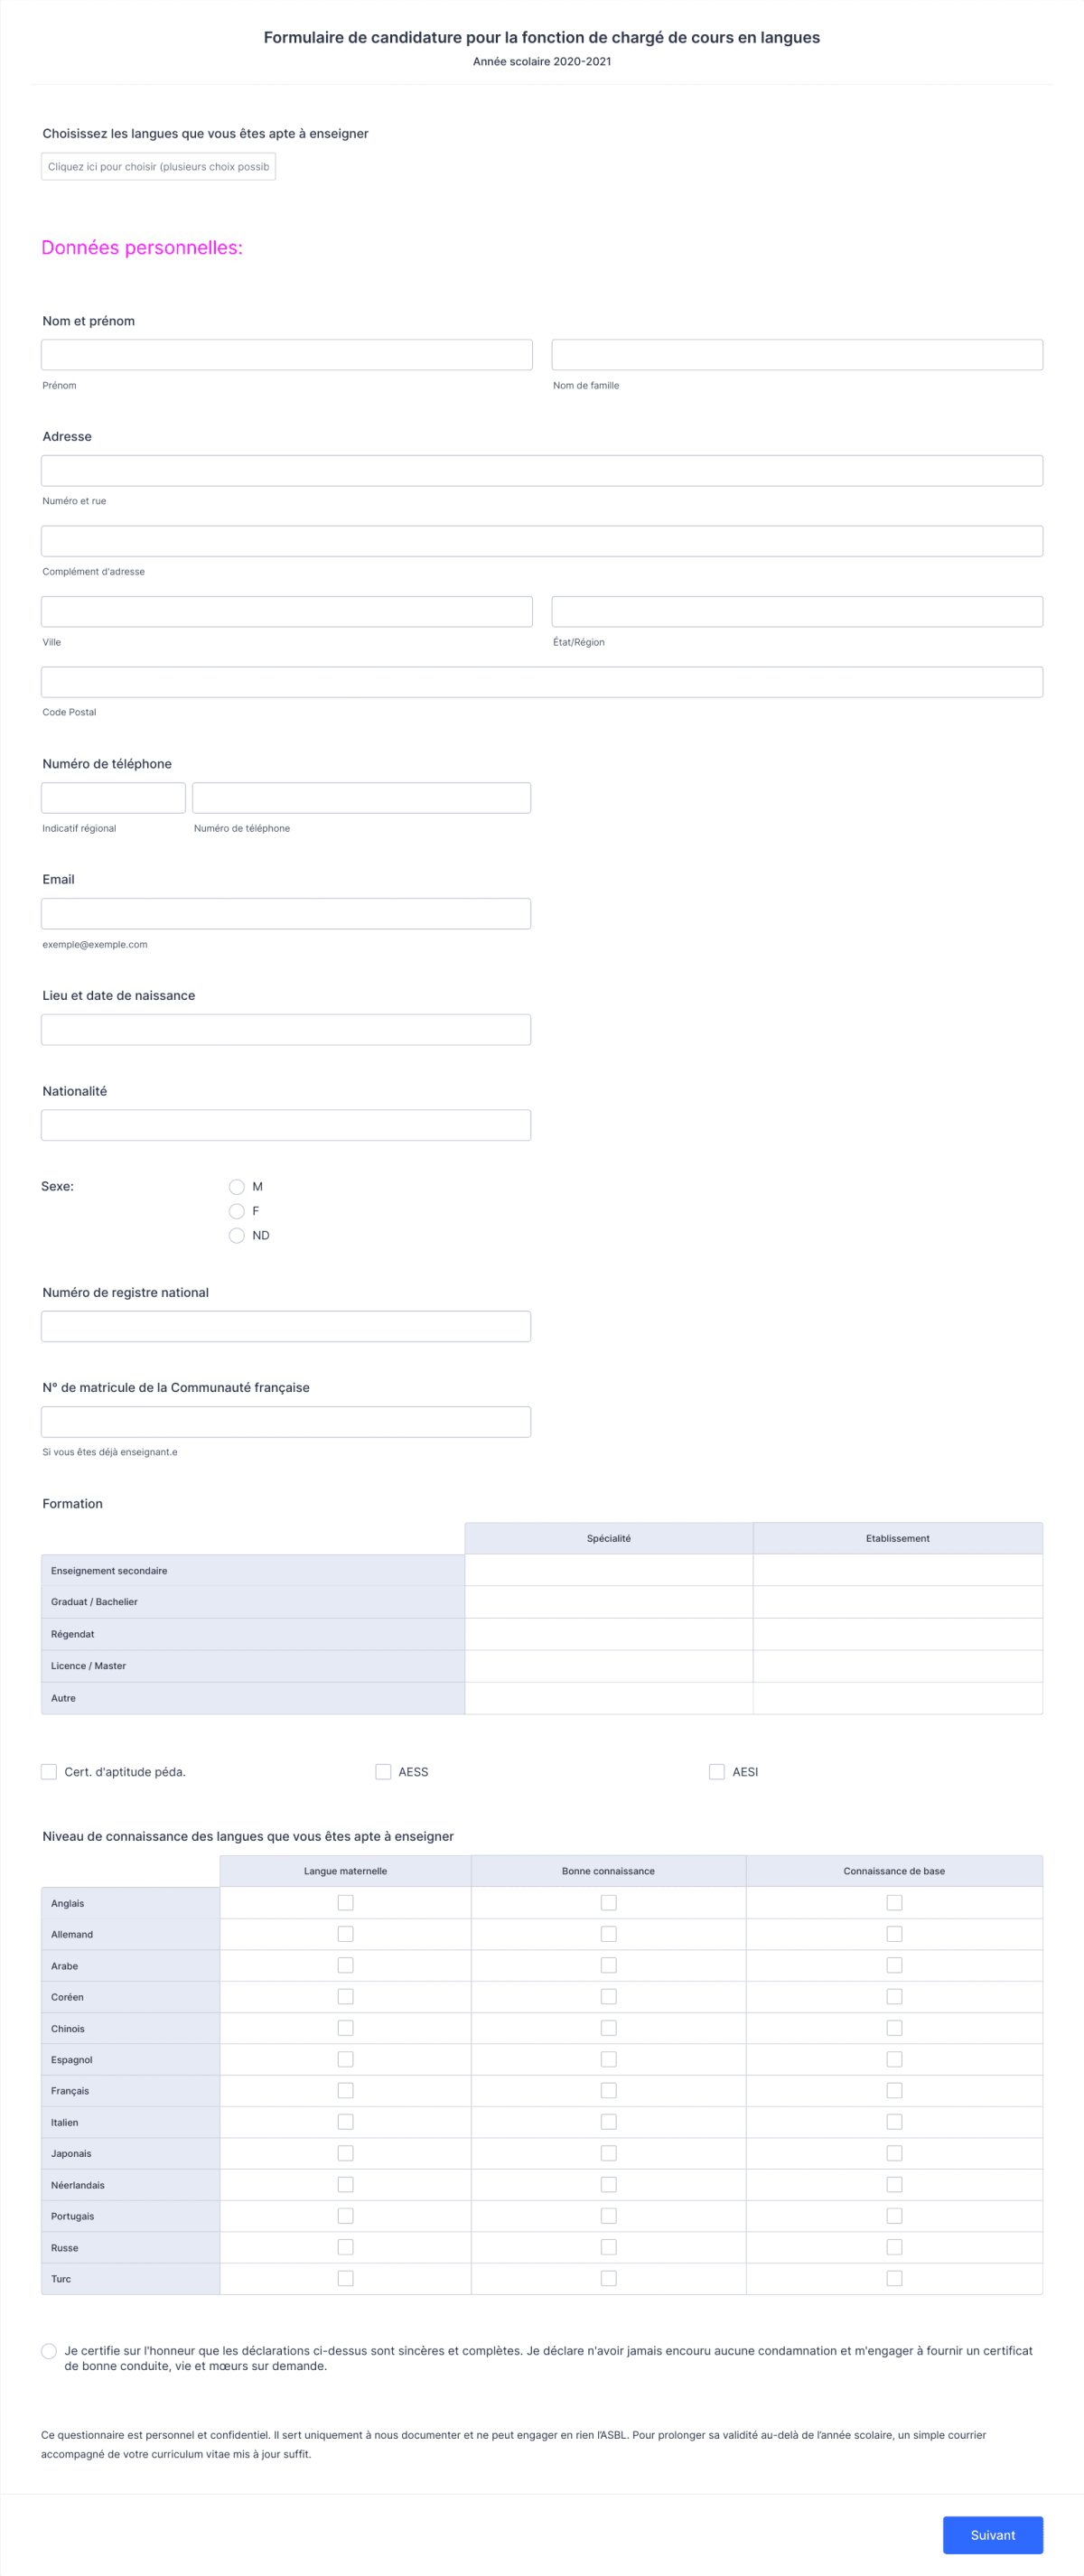Mark Japonais as Connaissance de base
Screen dimensions: 1084x2576
pos(893,2154)
